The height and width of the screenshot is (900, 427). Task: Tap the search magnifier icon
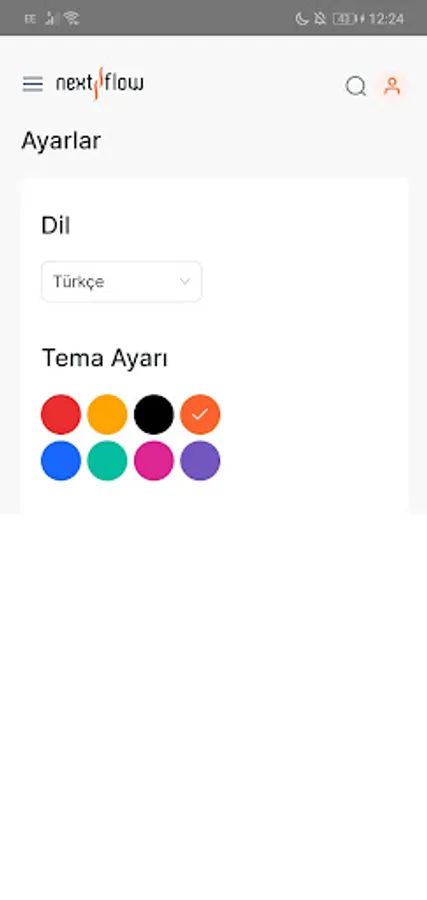(356, 87)
